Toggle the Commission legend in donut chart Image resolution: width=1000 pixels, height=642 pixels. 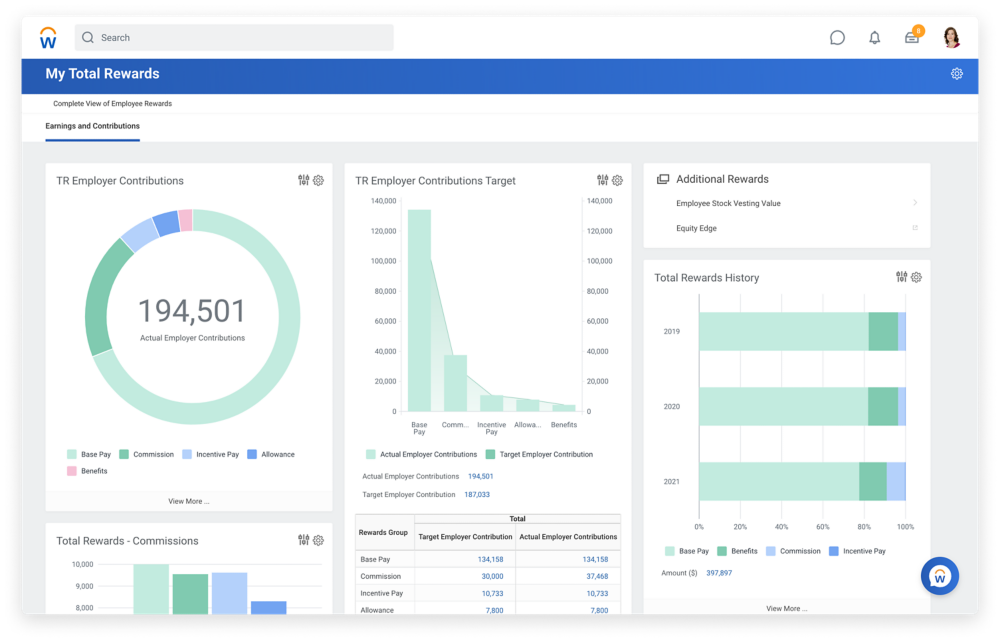click(x=153, y=454)
